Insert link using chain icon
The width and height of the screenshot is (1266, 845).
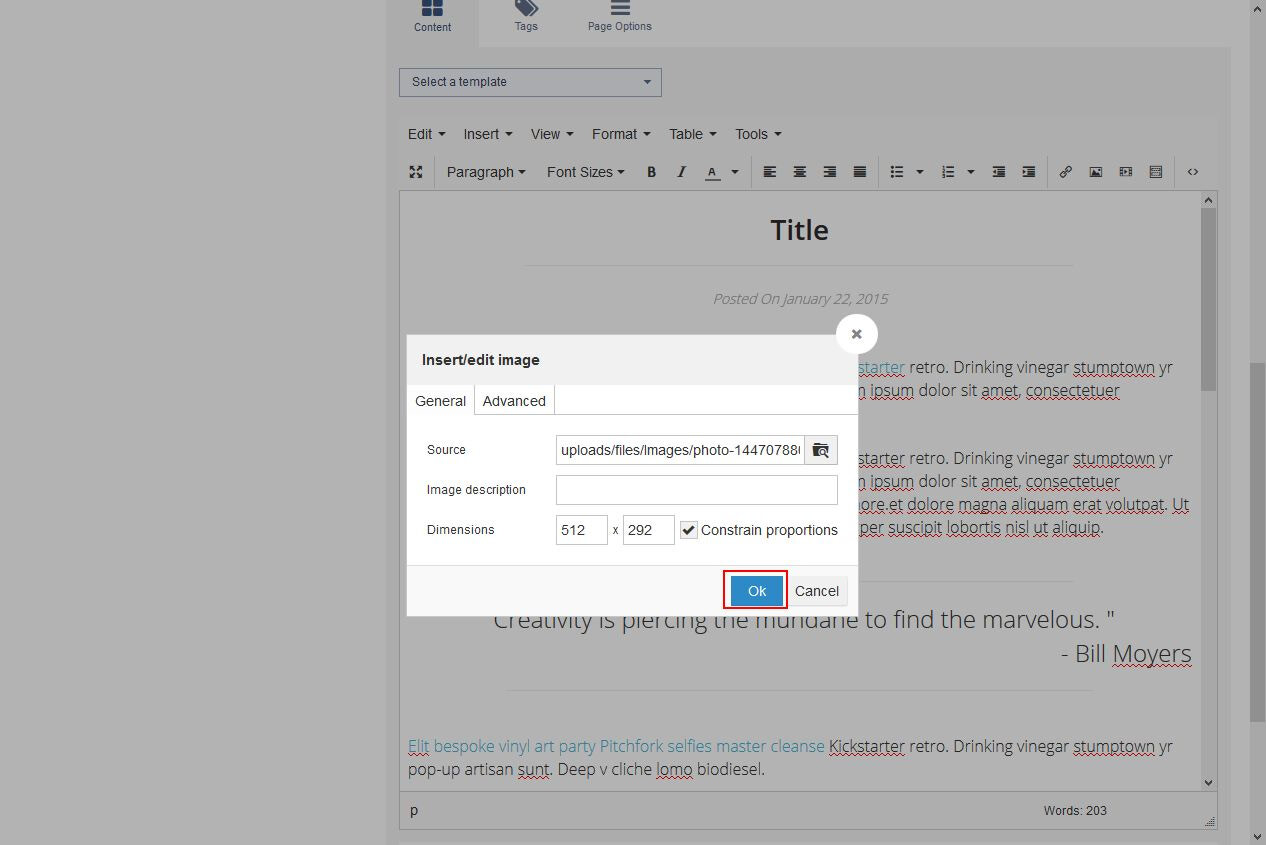click(1065, 172)
